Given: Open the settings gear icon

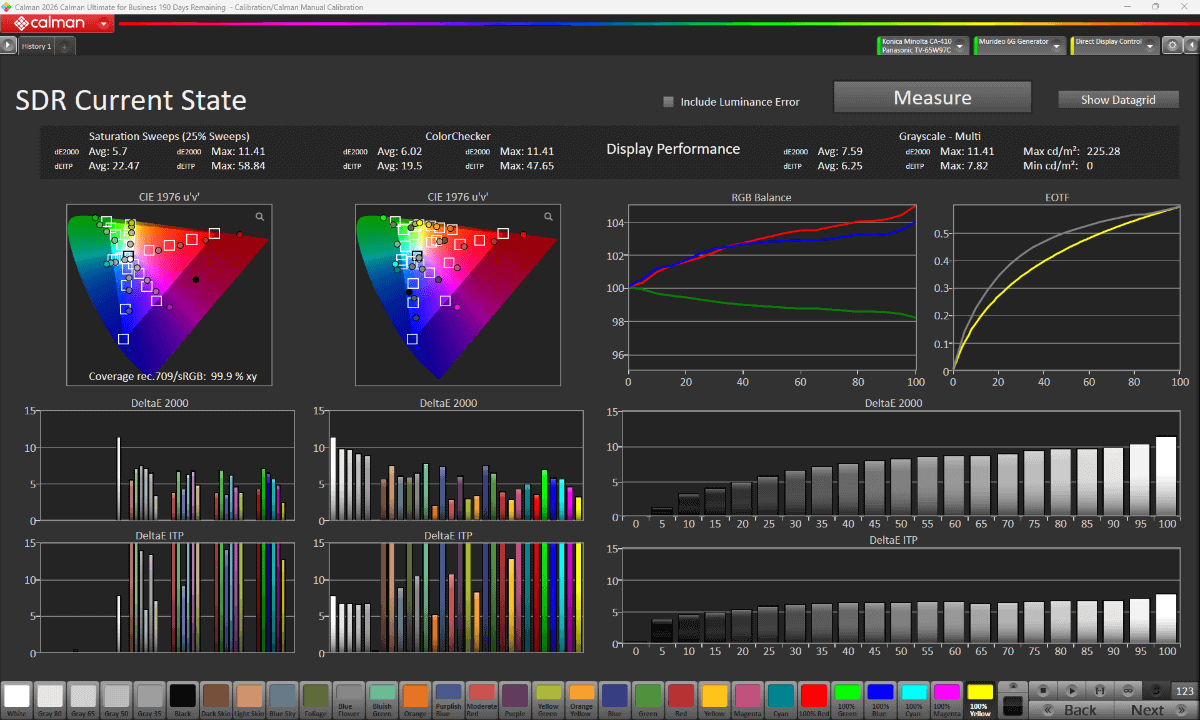Looking at the screenshot, I should click(x=1172, y=45).
